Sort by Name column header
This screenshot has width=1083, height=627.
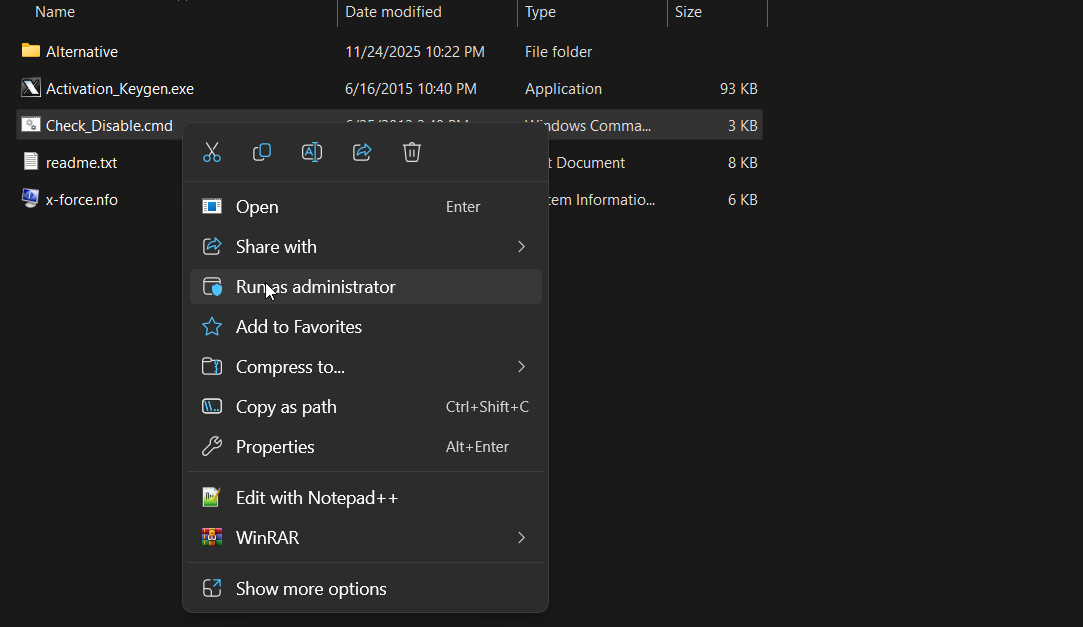point(55,12)
